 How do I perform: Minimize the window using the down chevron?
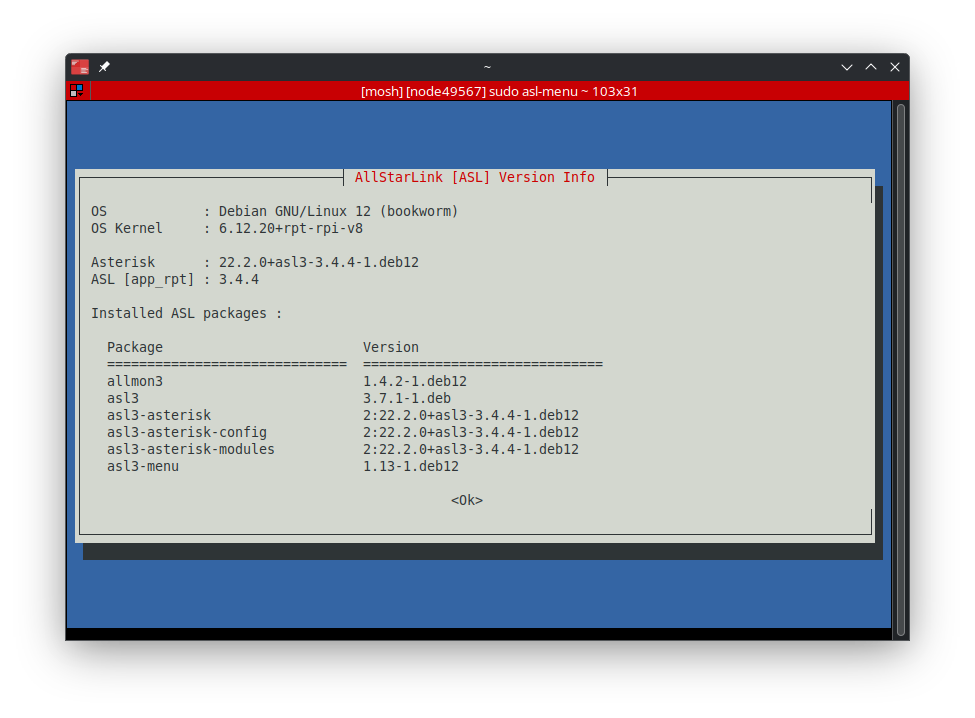tap(846, 67)
